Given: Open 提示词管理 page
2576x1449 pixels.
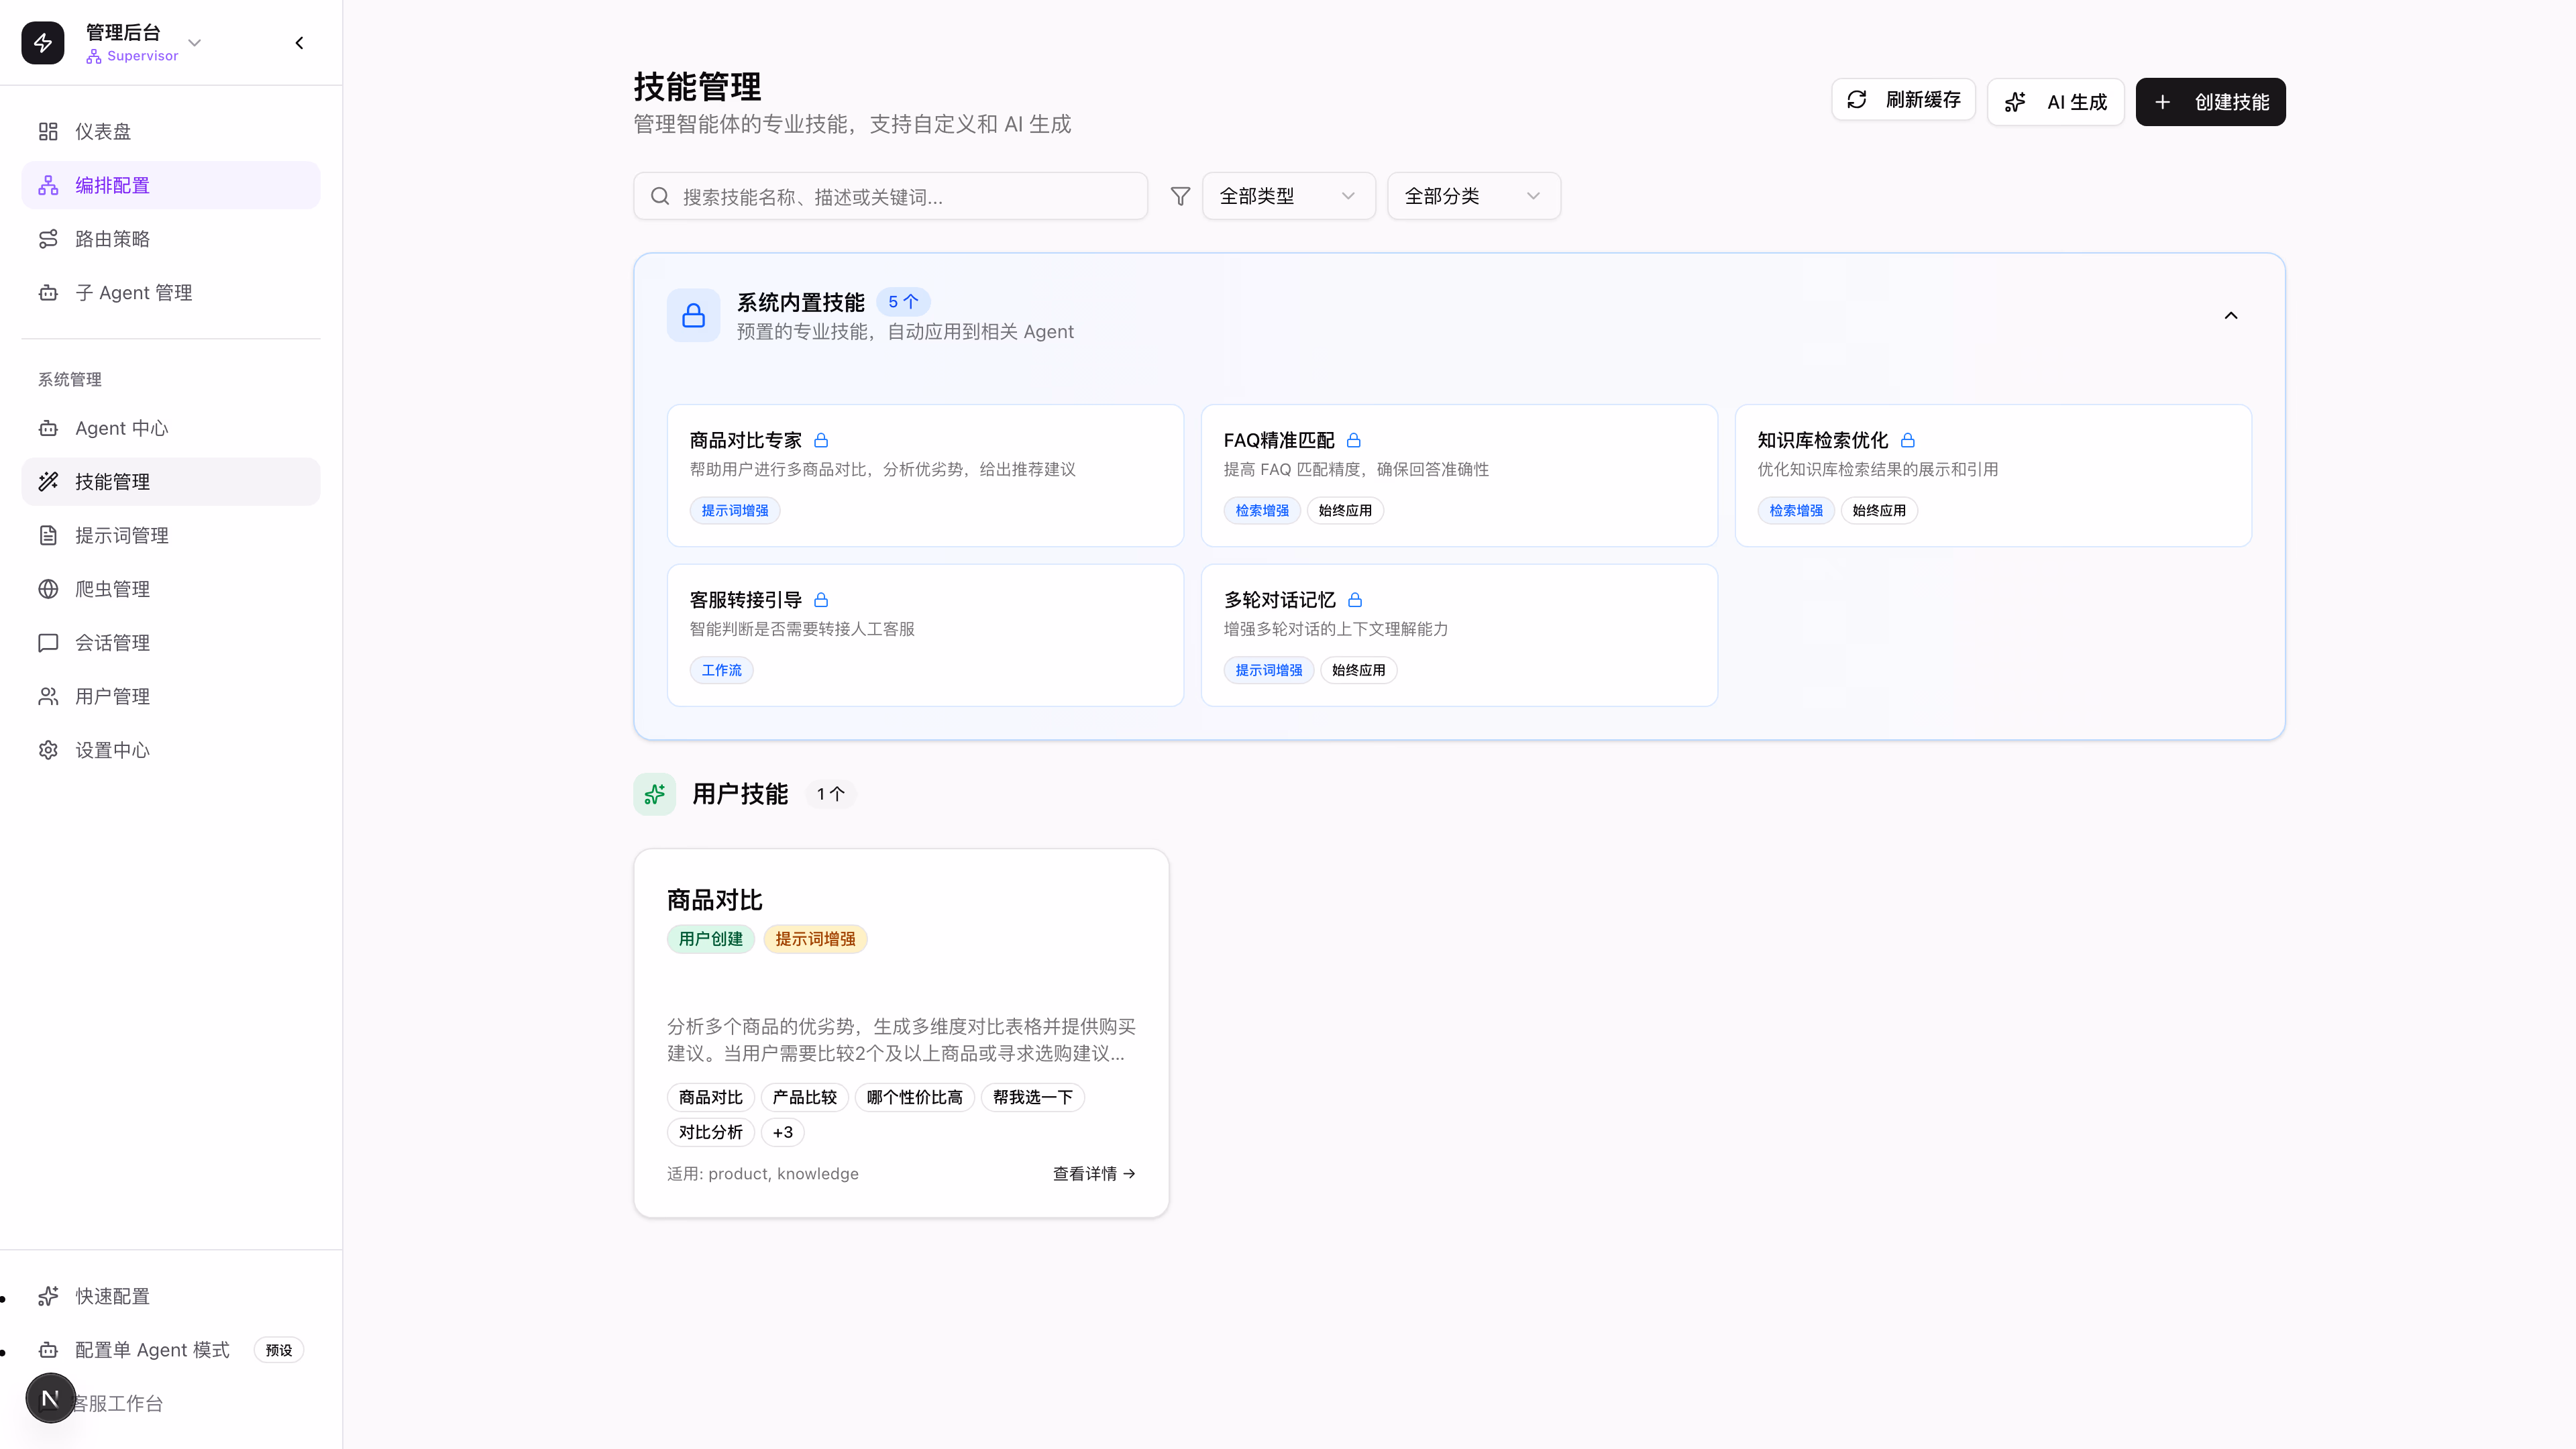Looking at the screenshot, I should 171,535.
